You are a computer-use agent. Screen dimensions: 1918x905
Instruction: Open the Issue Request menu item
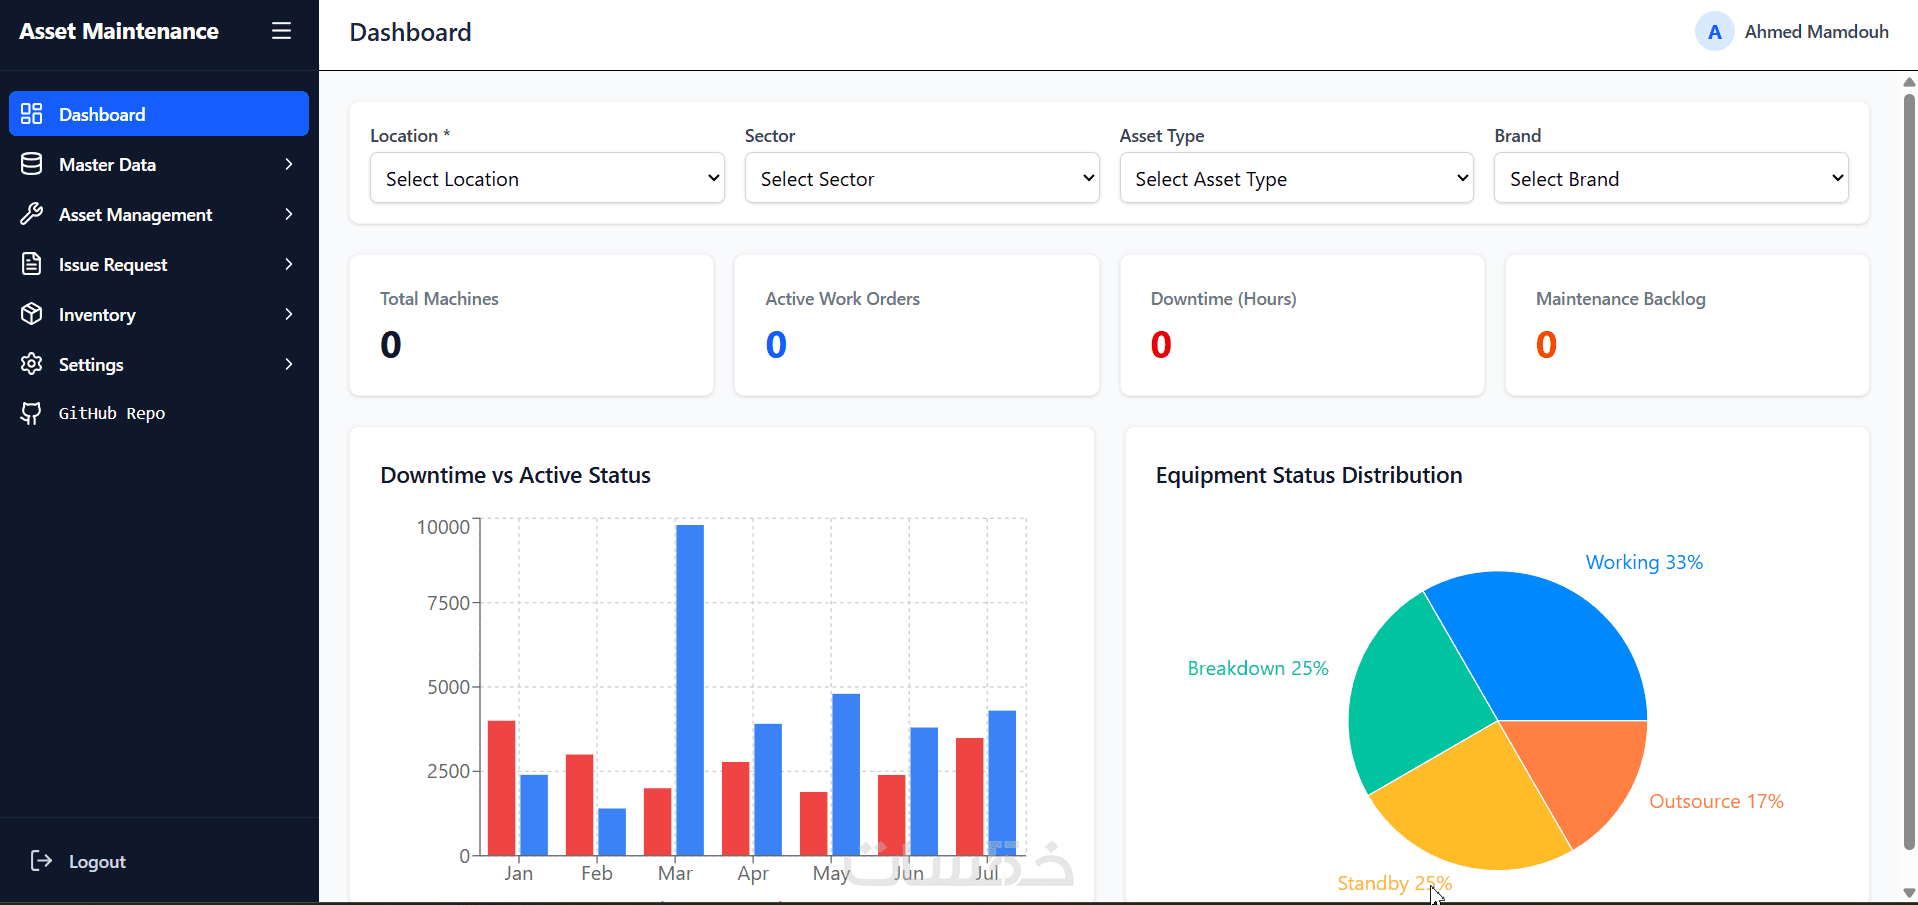pyautogui.click(x=159, y=264)
